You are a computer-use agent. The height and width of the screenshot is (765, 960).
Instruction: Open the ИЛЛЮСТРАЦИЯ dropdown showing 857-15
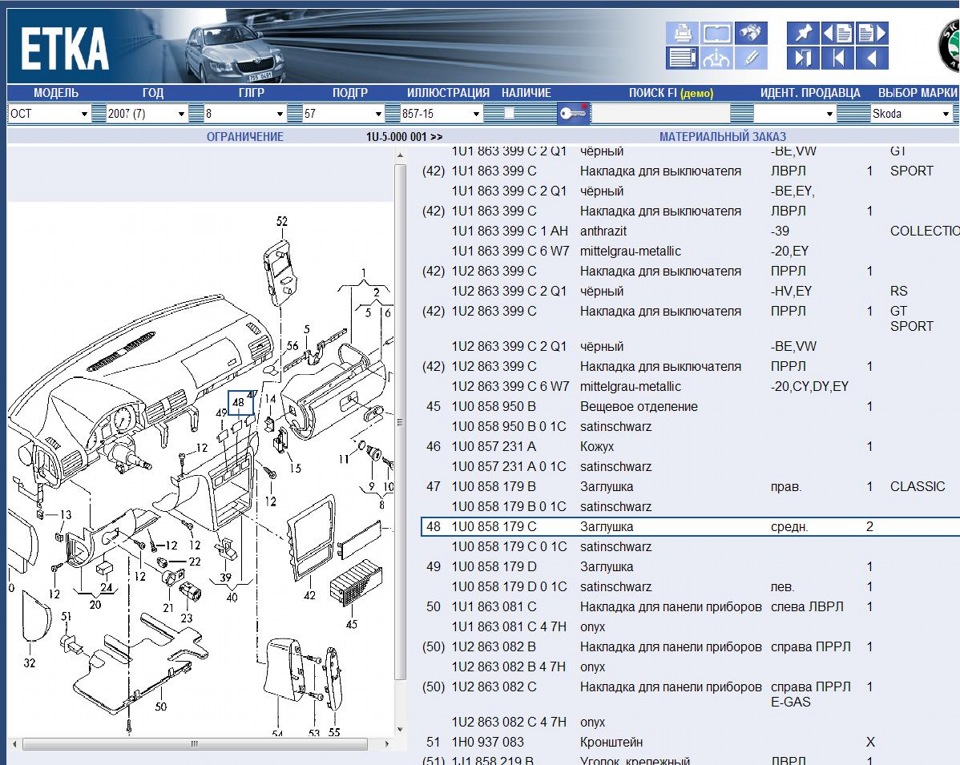[x=441, y=113]
